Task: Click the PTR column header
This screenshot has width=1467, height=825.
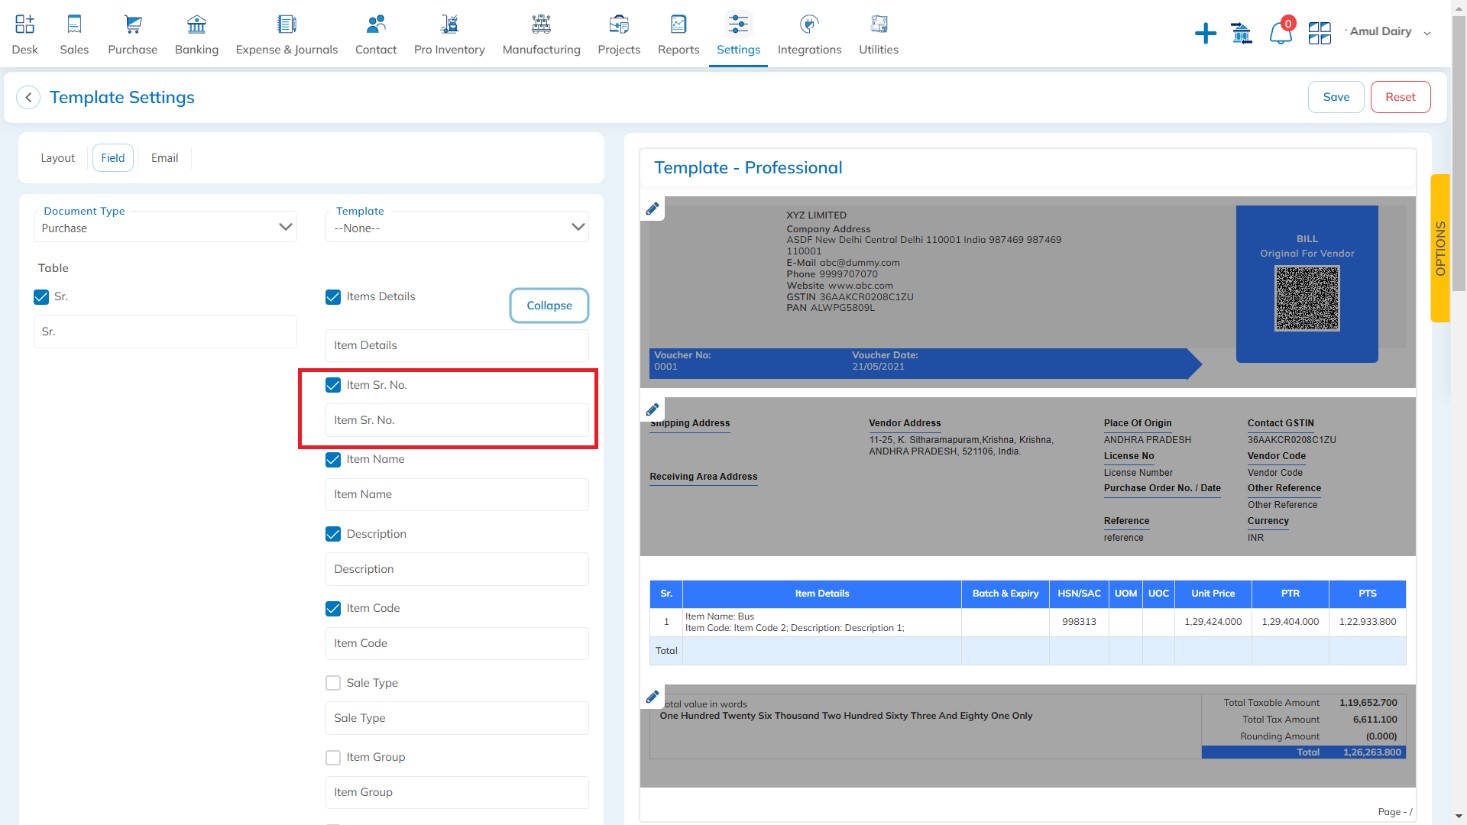Action: 1290,594
